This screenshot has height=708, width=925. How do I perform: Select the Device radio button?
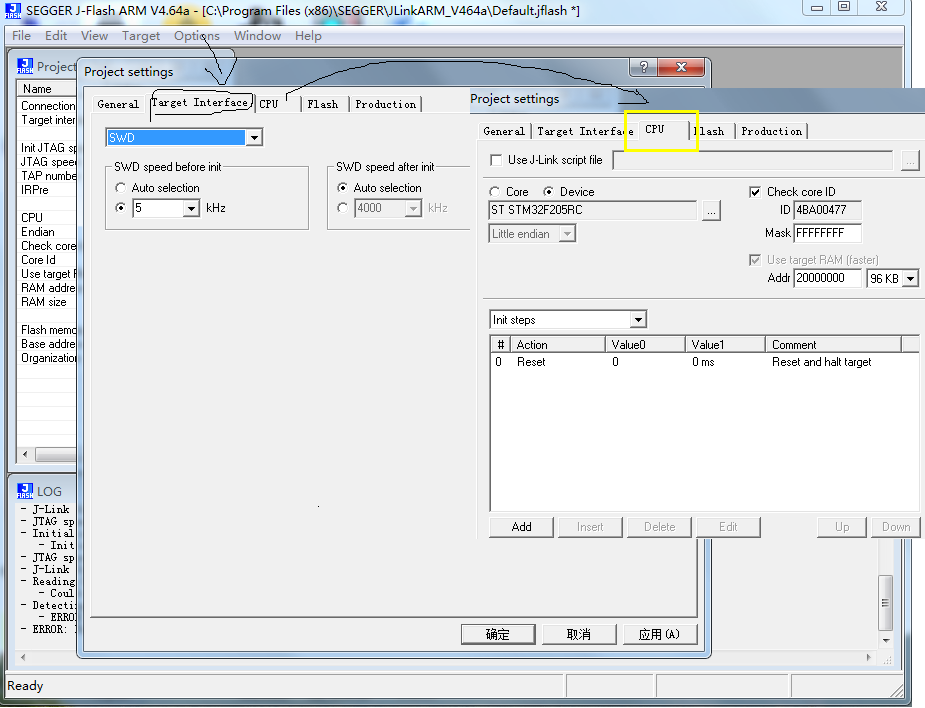pyautogui.click(x=548, y=192)
